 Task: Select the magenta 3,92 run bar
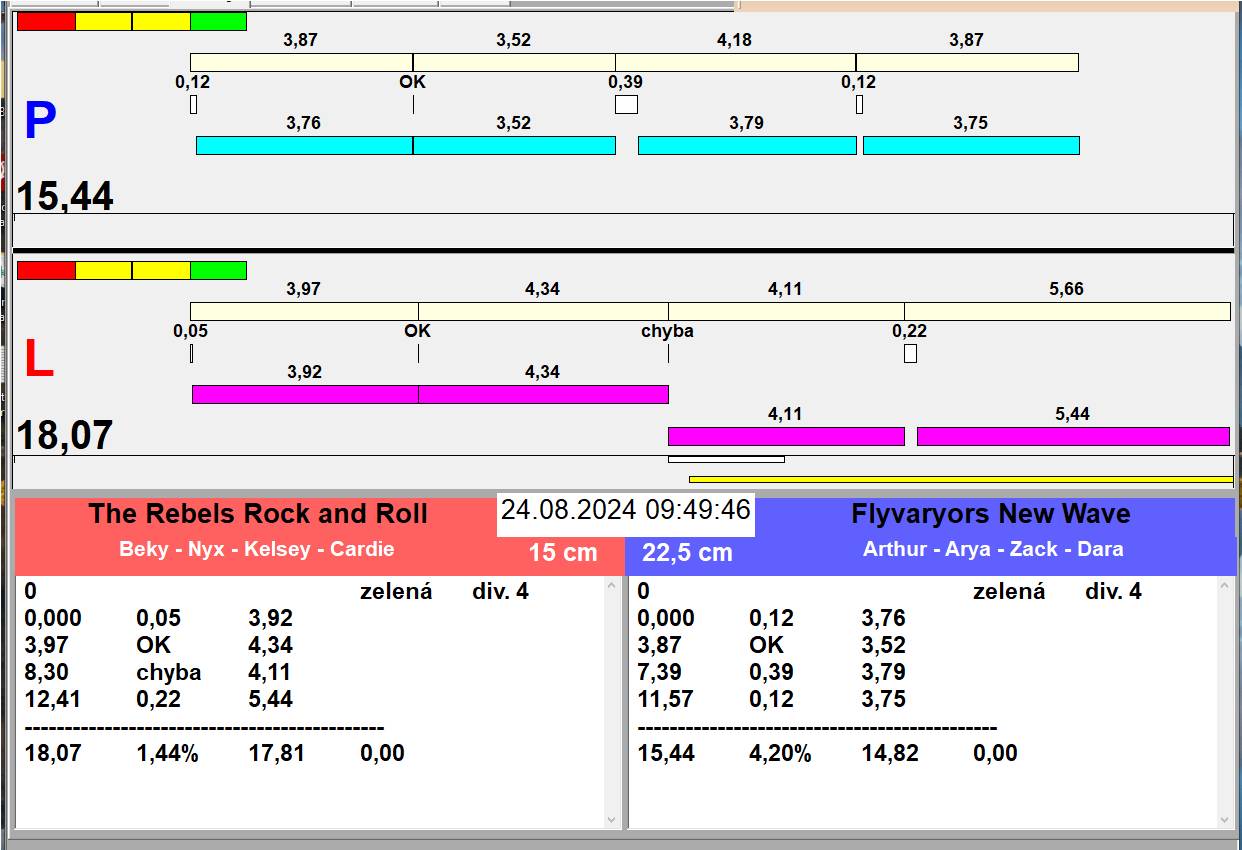coord(304,395)
